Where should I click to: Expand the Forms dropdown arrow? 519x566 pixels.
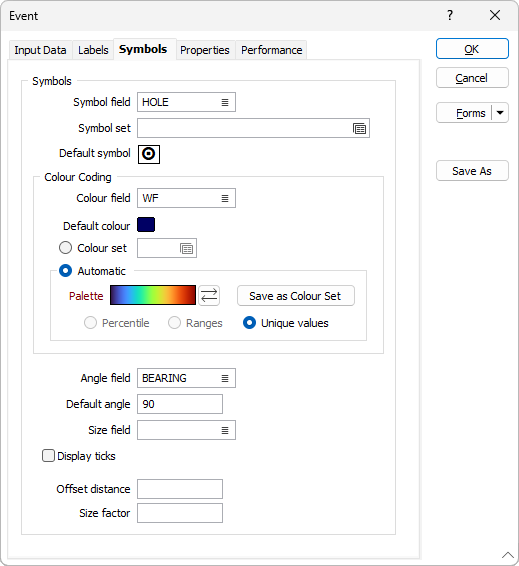point(500,113)
